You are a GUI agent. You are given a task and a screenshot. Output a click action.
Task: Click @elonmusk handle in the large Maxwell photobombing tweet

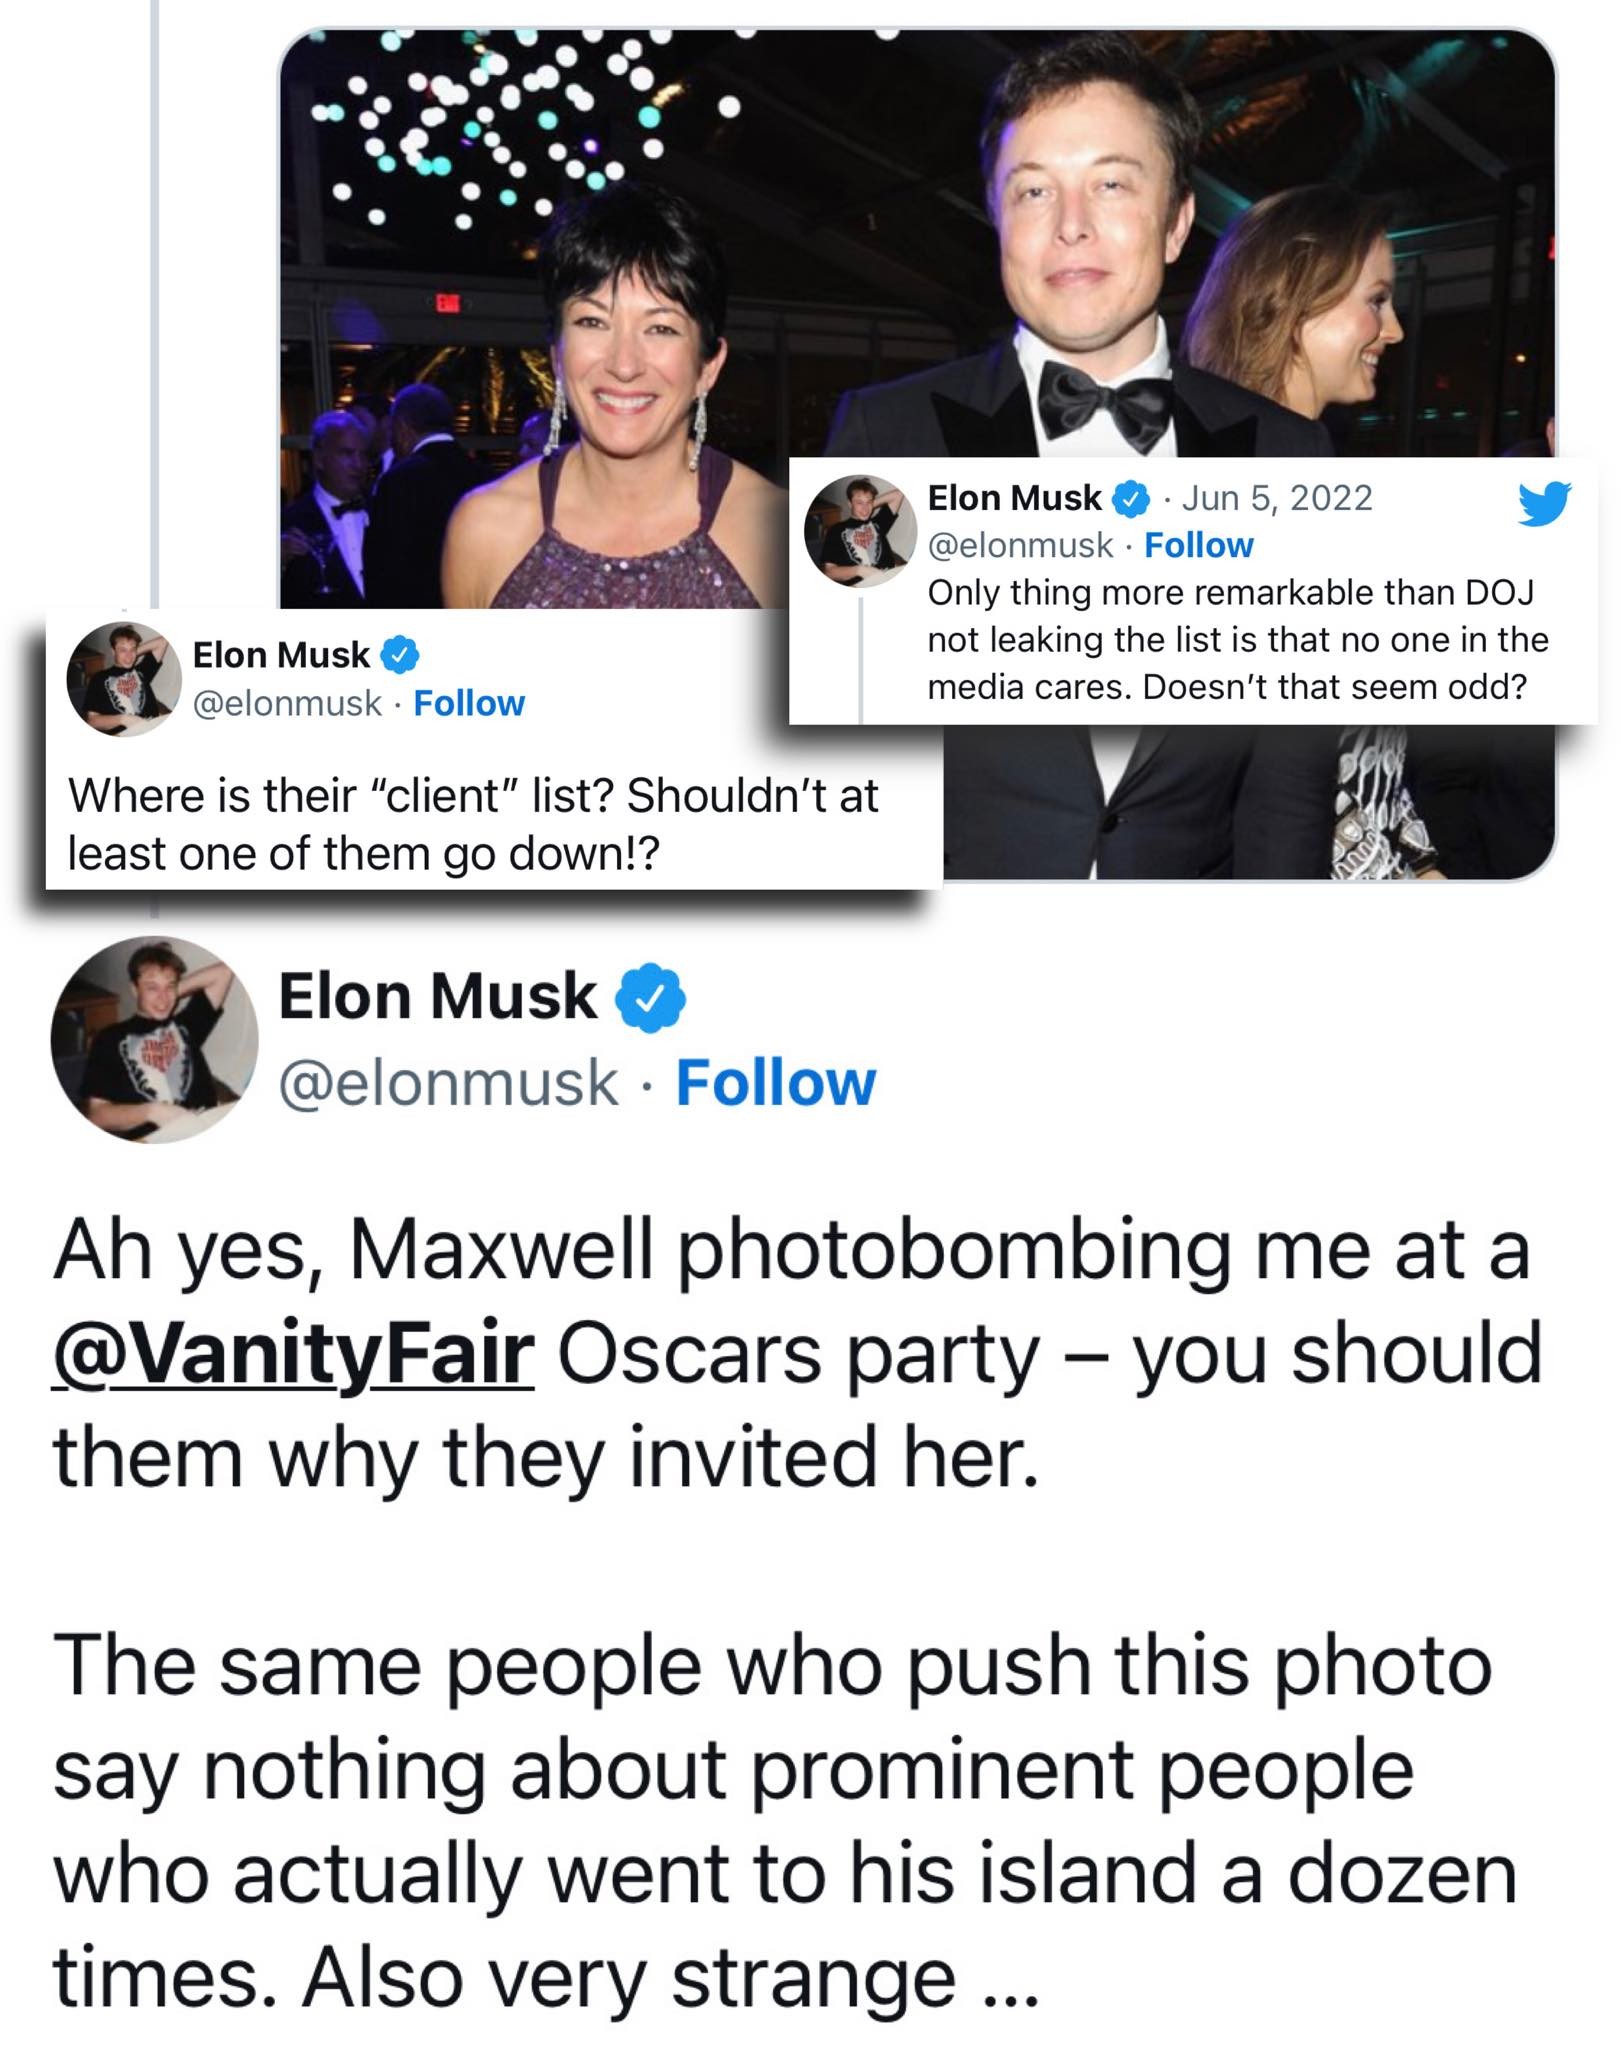tap(448, 1083)
